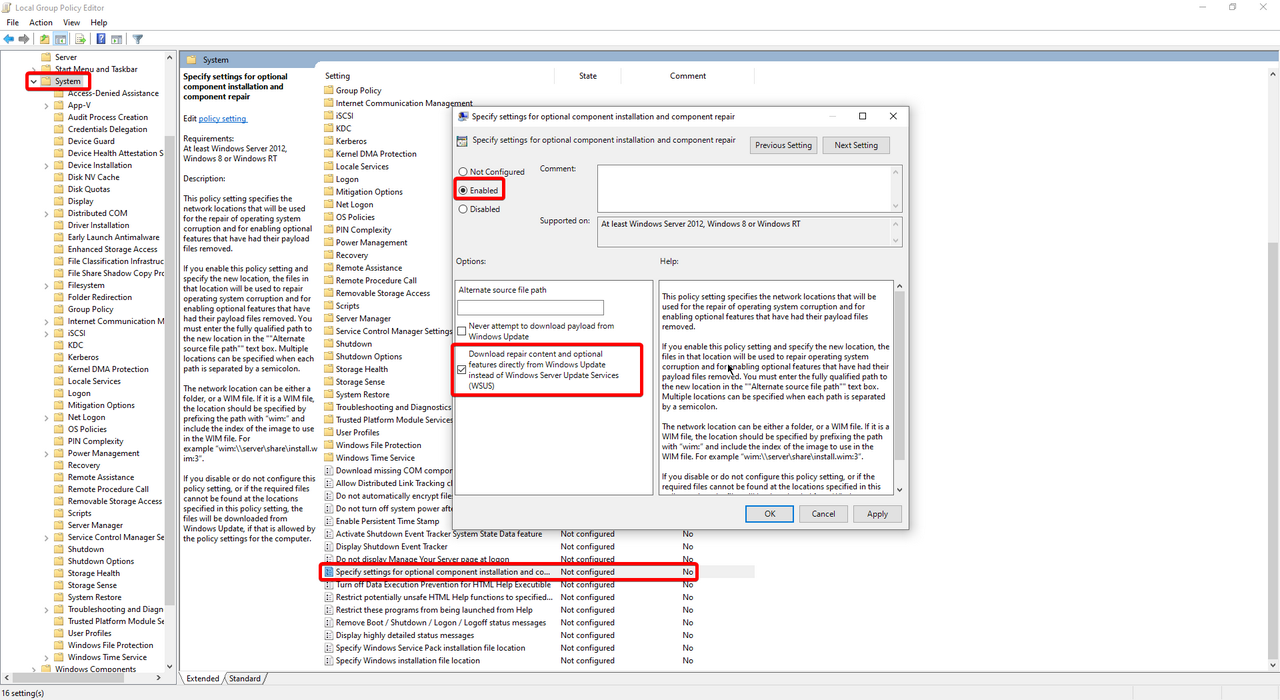The image size is (1280, 700).
Task: Click the Up One Level folder icon
Action: coord(45,39)
